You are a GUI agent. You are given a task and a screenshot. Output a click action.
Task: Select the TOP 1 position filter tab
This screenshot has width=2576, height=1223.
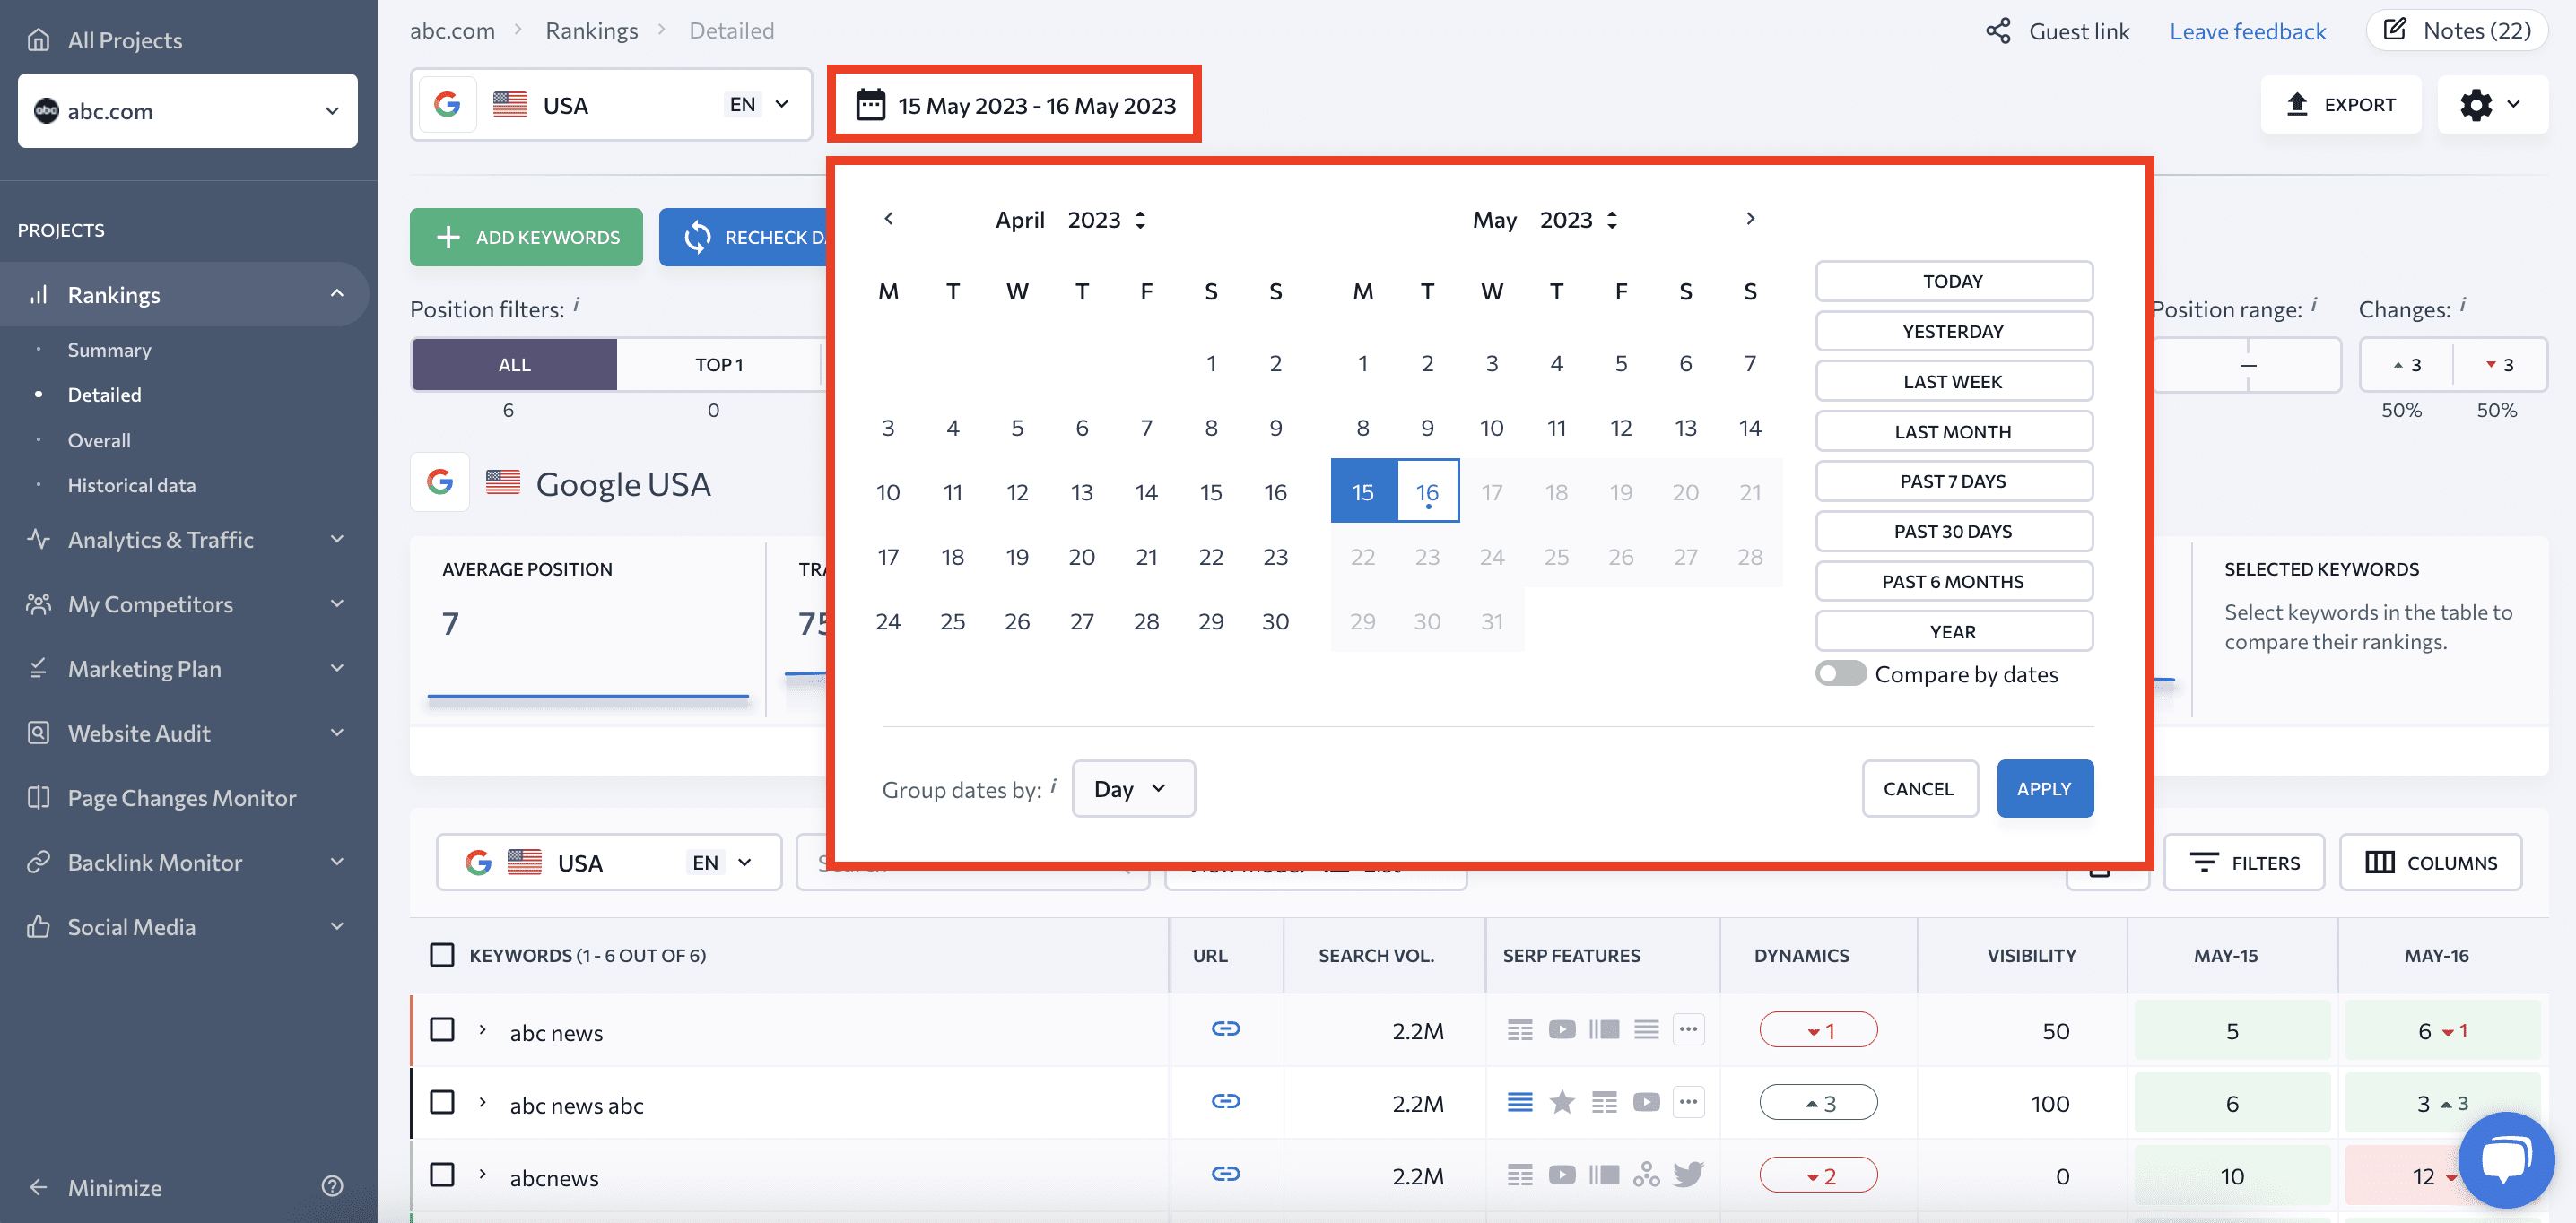(x=718, y=363)
